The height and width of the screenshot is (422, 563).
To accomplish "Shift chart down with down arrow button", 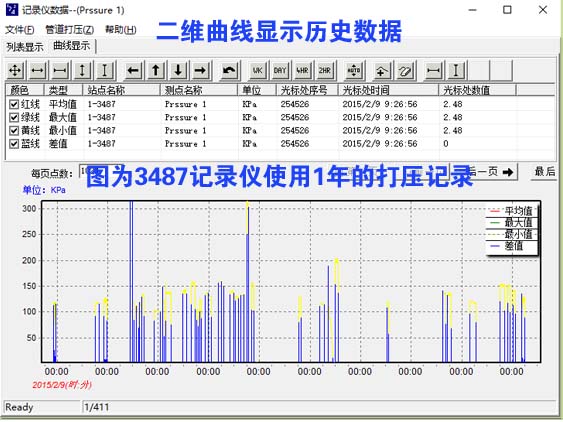I will (178, 70).
